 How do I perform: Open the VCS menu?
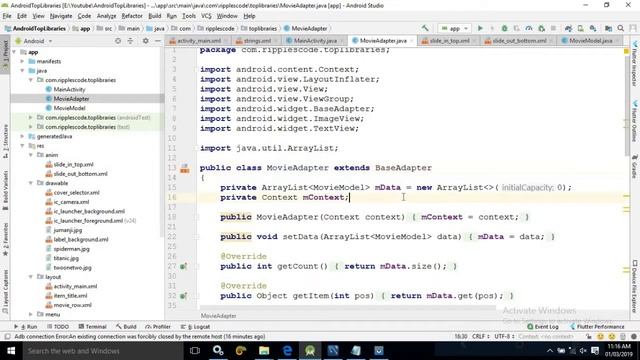click(x=206, y=16)
